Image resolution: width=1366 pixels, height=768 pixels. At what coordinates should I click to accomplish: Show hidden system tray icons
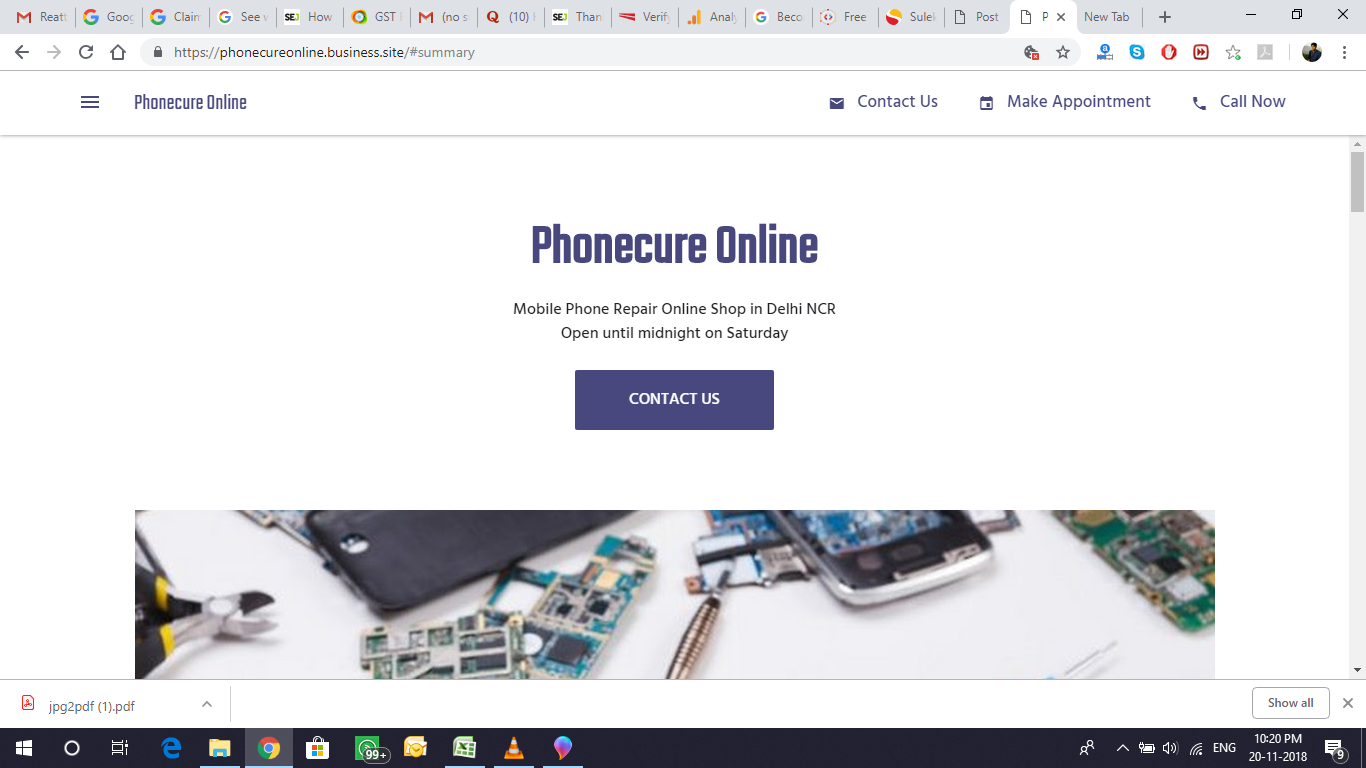pos(1122,748)
